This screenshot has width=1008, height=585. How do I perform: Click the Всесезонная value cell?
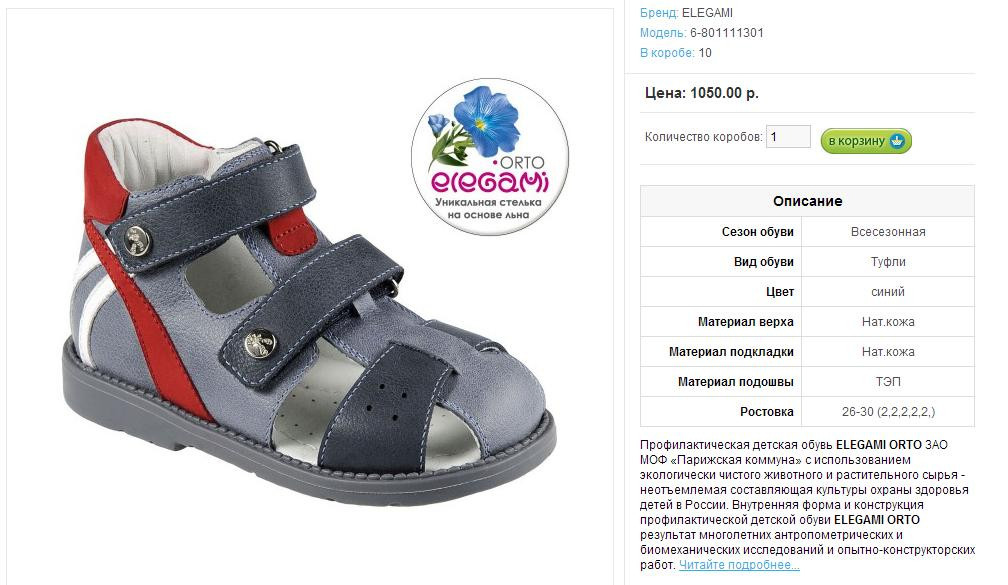(888, 231)
